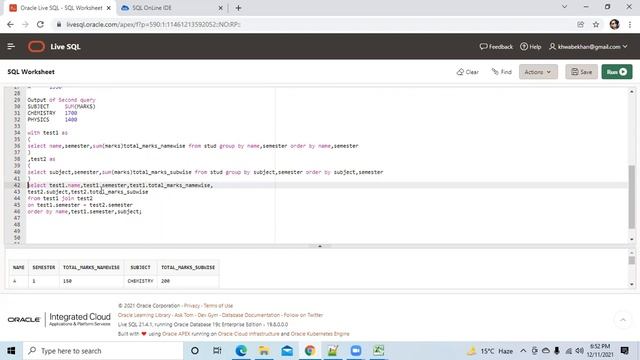Close the SQL Online IDE tab

[x=220, y=8]
